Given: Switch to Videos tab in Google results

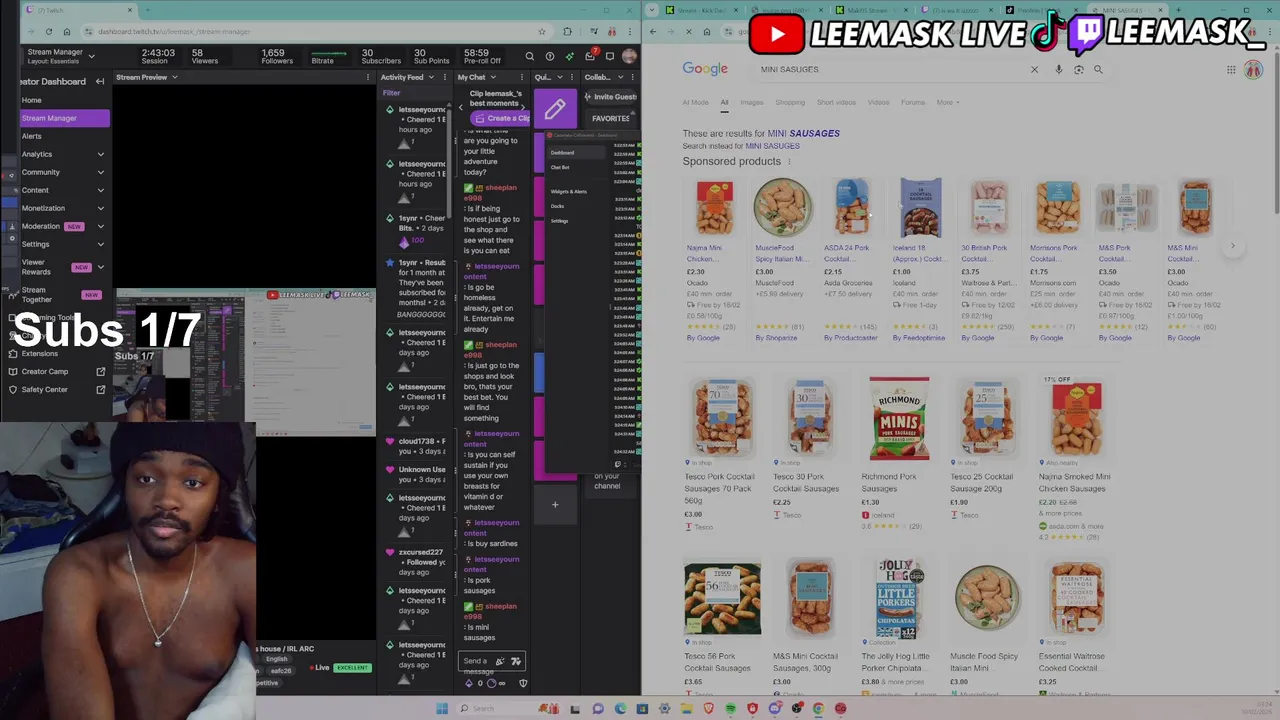Looking at the screenshot, I should point(878,102).
